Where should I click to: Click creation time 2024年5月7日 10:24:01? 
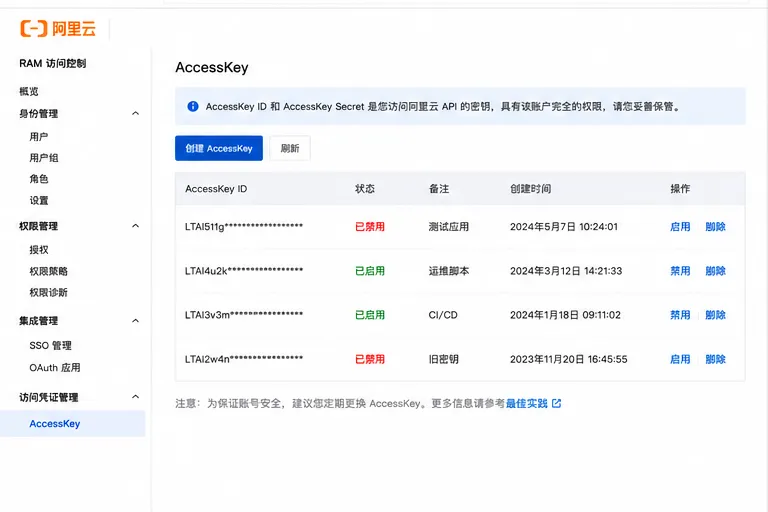click(x=564, y=227)
